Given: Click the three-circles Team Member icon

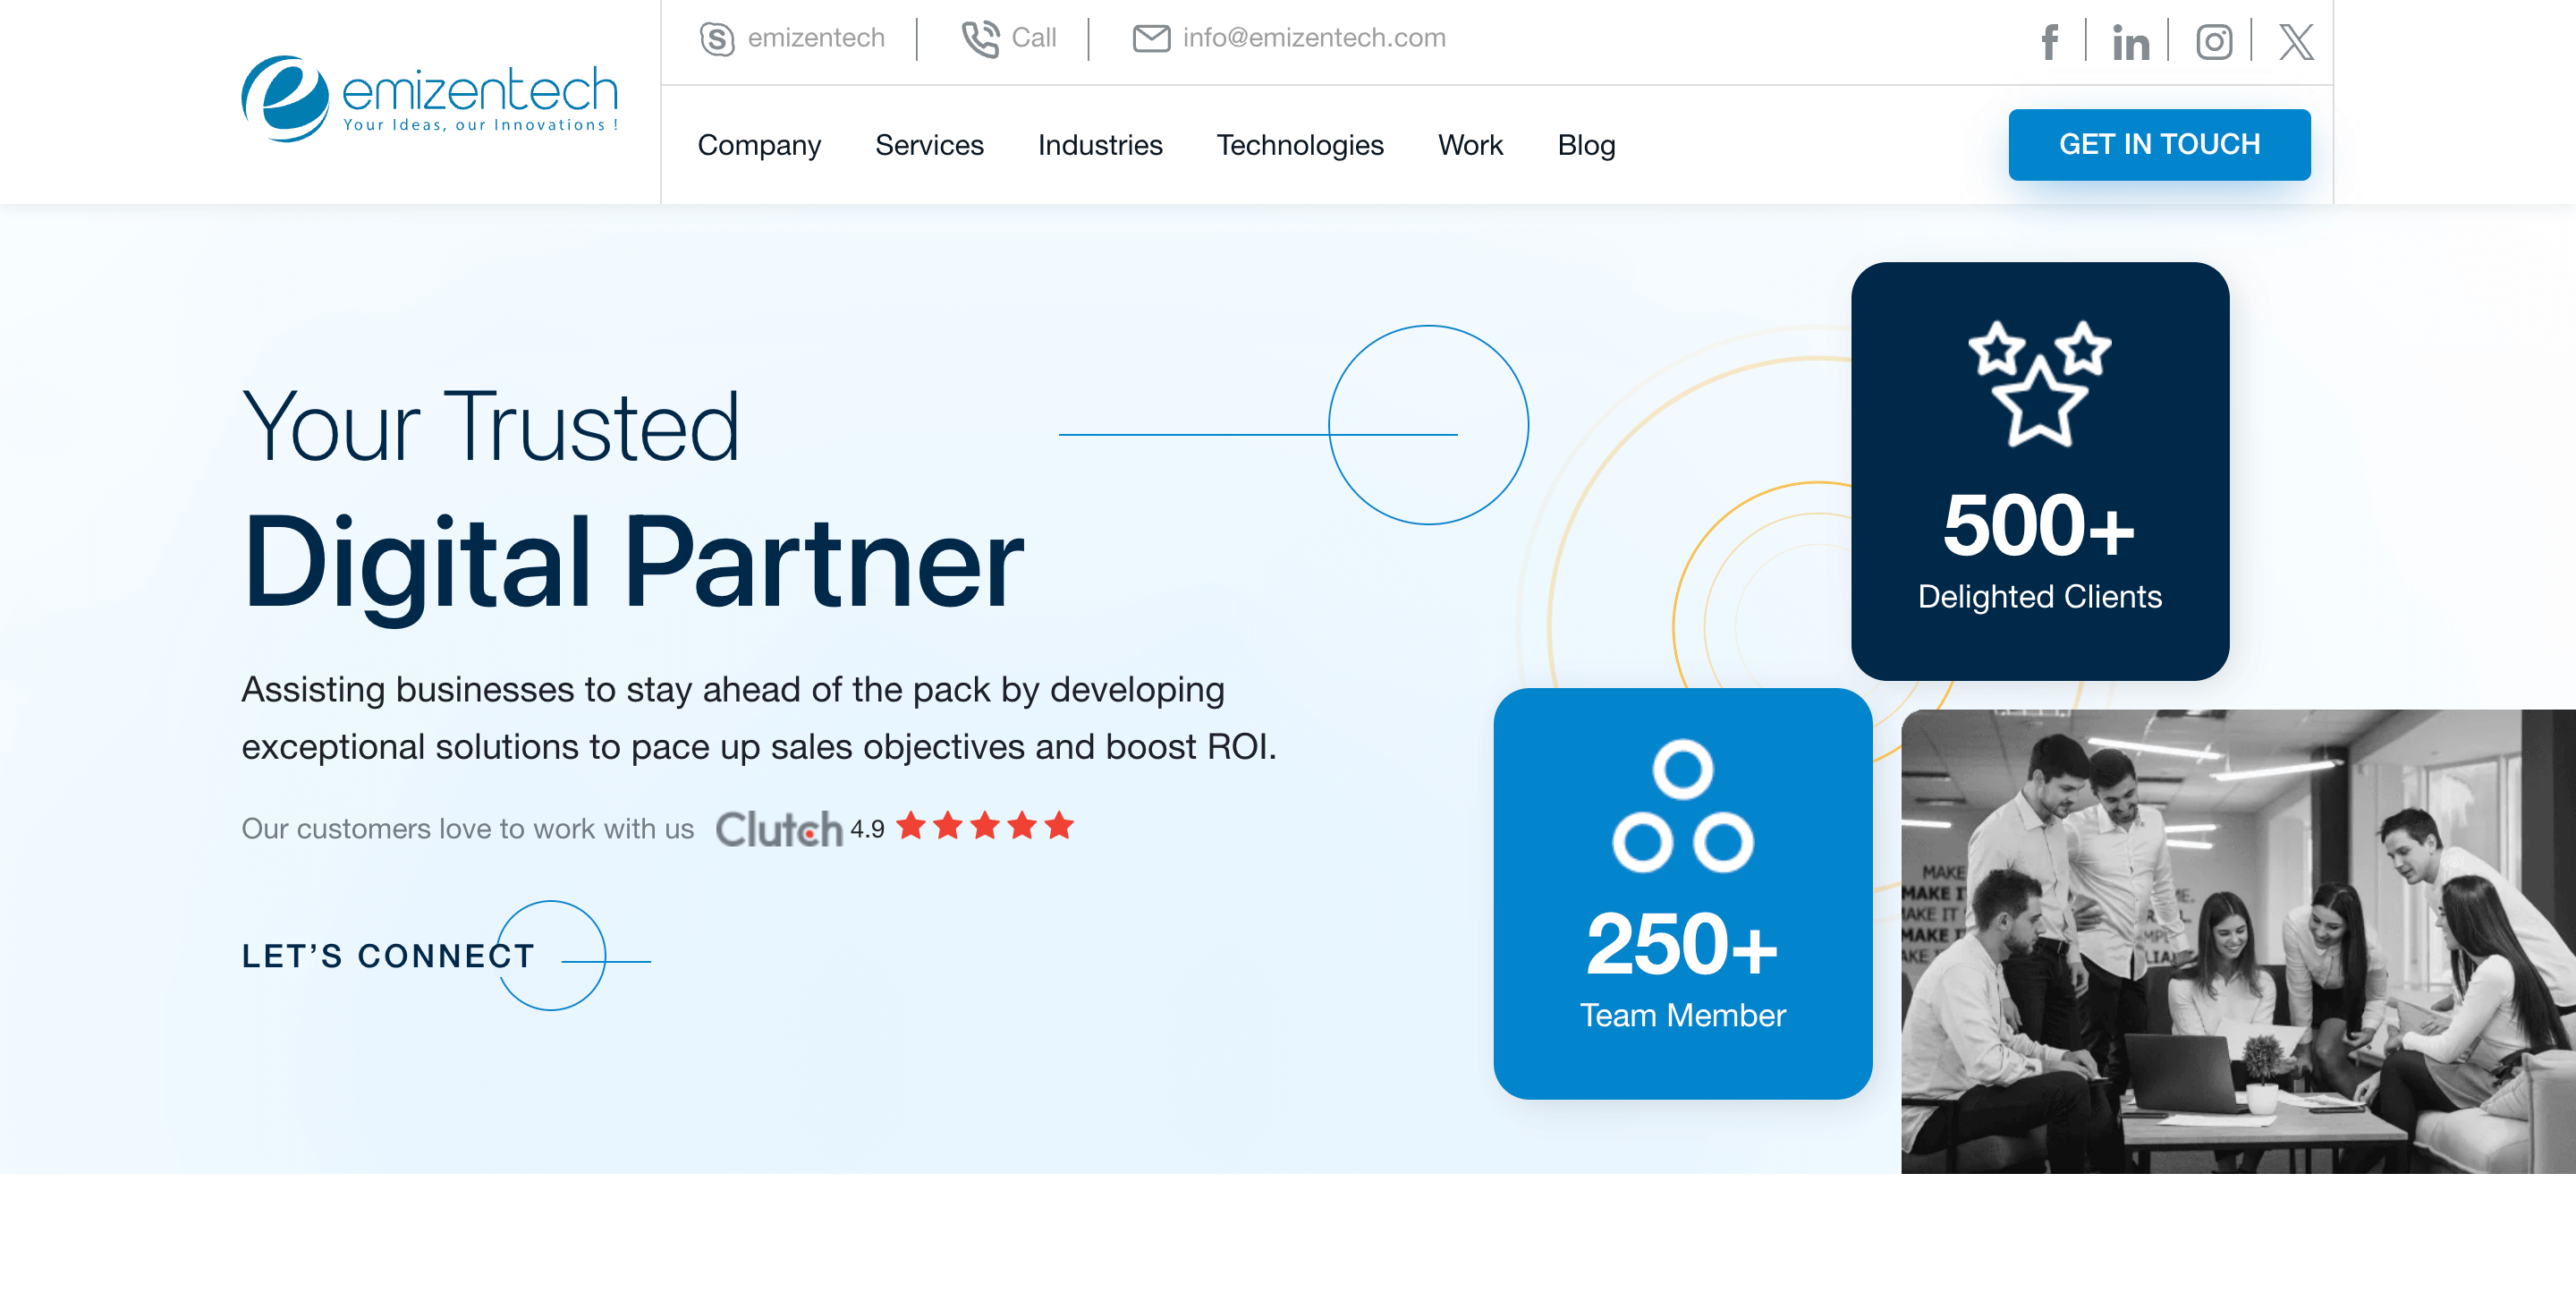Looking at the screenshot, I should pyautogui.click(x=1682, y=806).
